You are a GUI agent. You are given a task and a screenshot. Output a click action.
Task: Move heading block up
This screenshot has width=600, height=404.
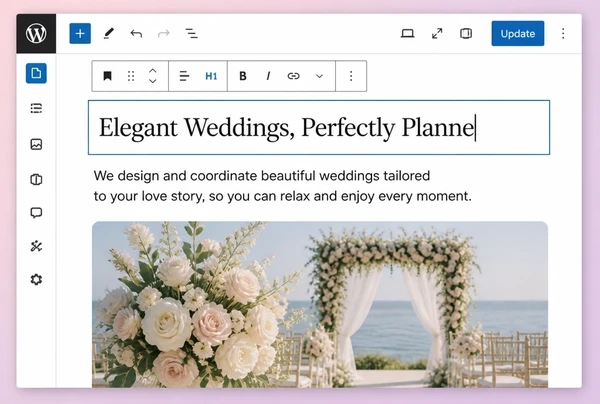click(x=153, y=71)
